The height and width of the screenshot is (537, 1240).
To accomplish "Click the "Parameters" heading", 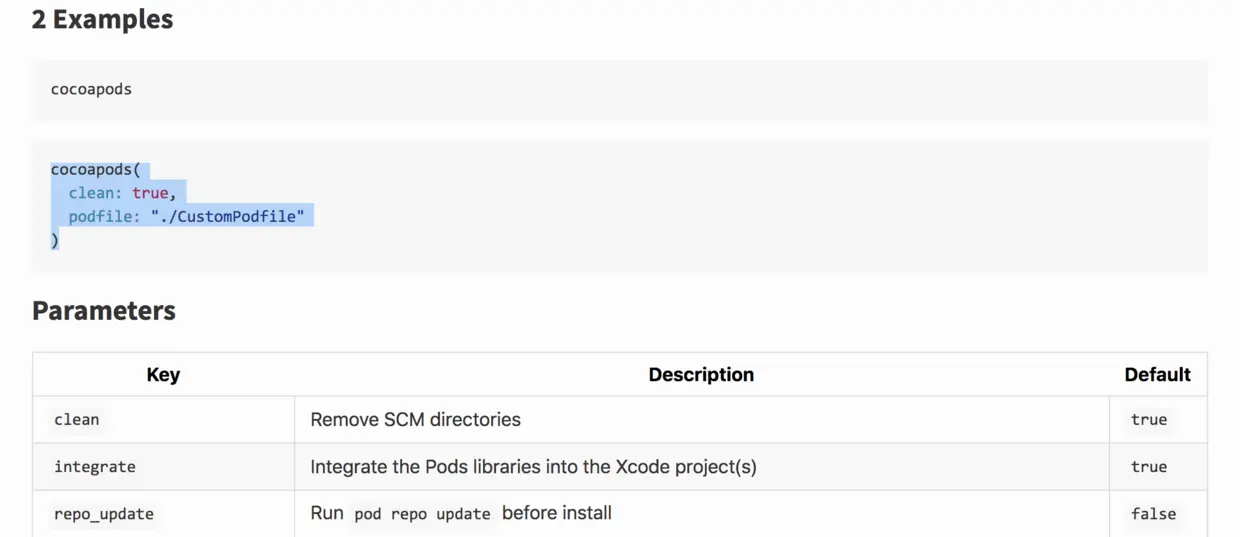I will [104, 311].
